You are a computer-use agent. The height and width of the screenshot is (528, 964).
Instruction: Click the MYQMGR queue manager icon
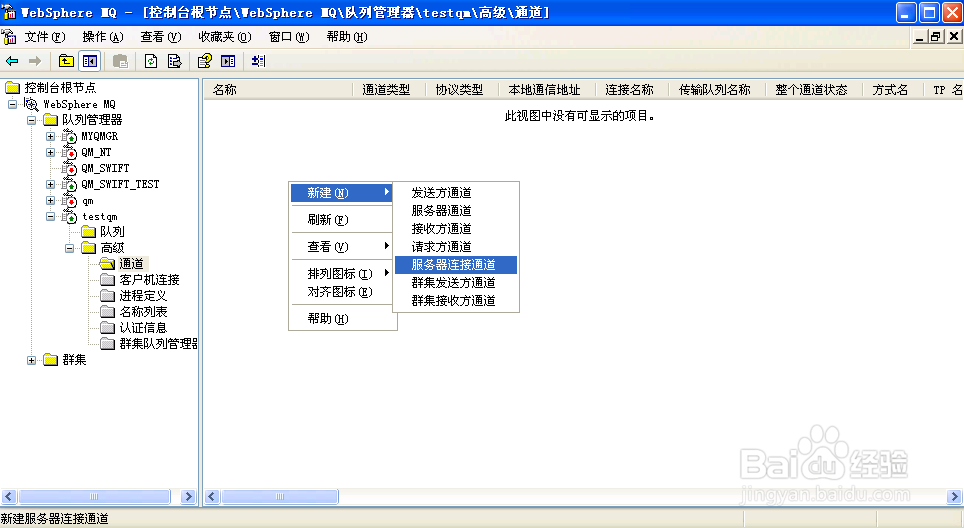coord(69,136)
